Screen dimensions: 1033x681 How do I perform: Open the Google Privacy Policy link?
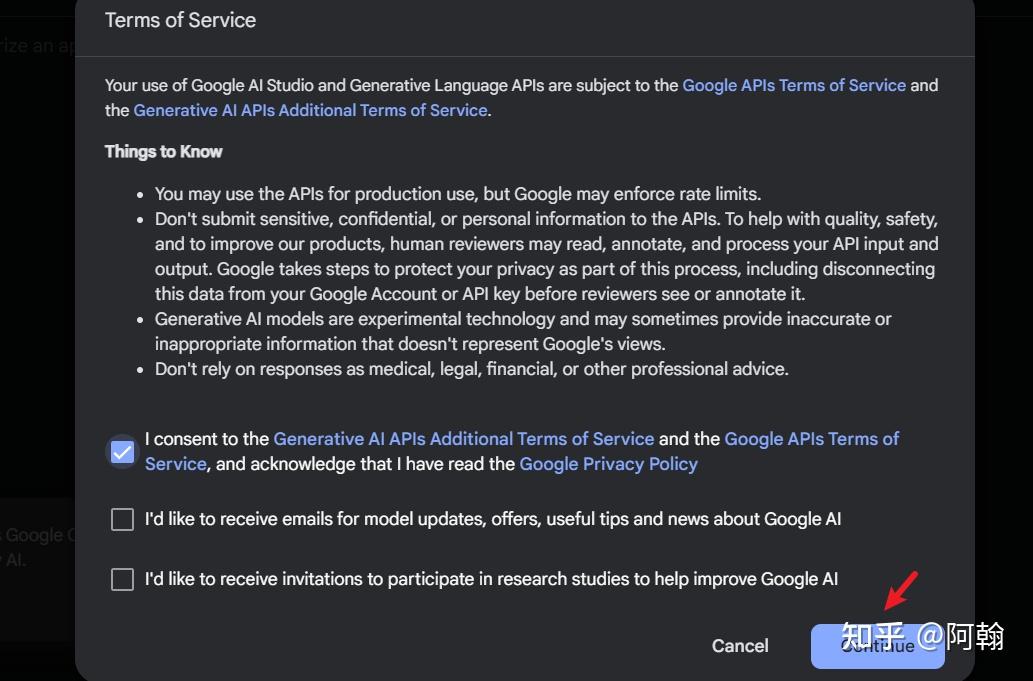coord(608,464)
